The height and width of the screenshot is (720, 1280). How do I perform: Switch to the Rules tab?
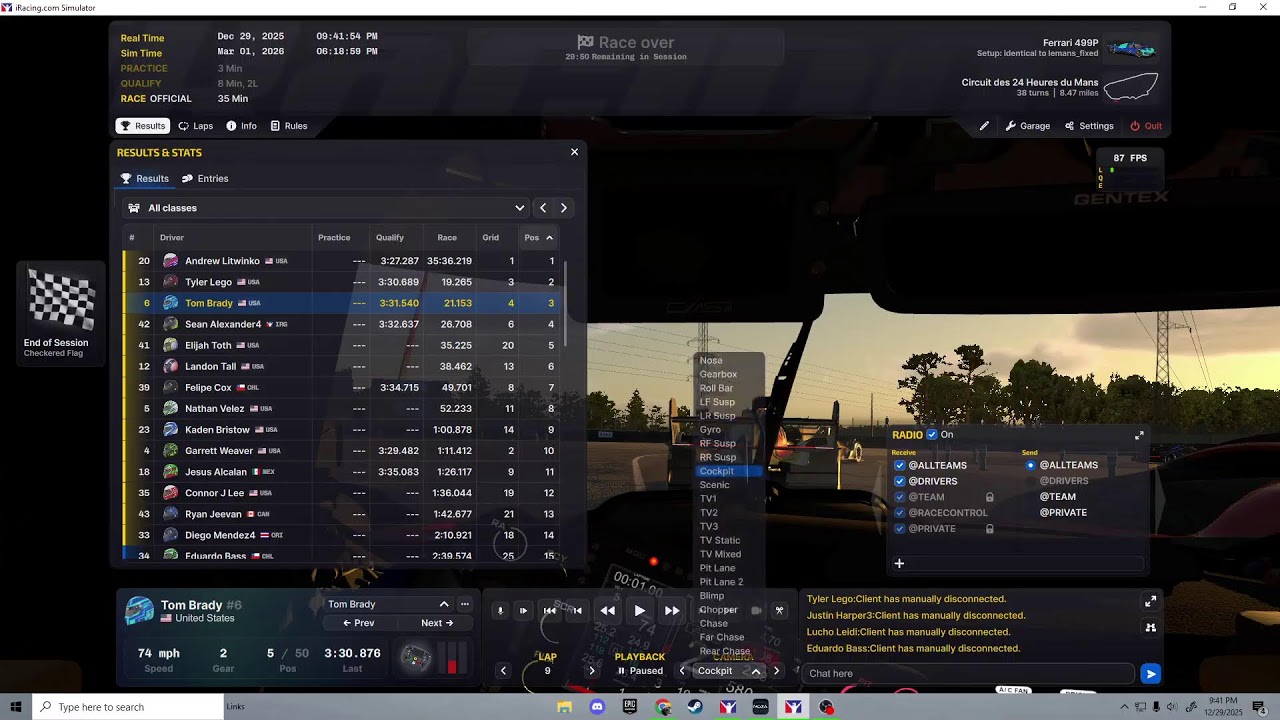pos(288,126)
